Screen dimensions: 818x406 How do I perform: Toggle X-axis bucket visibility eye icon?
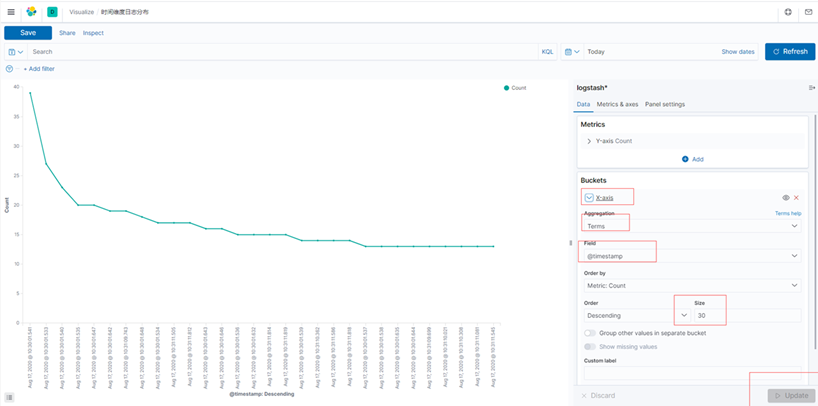point(786,198)
